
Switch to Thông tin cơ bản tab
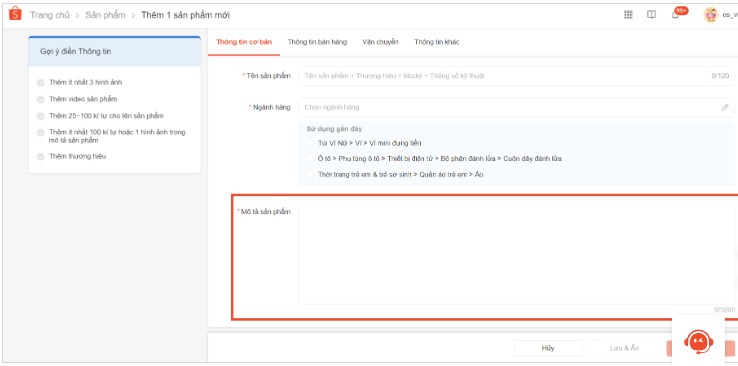tap(244, 42)
